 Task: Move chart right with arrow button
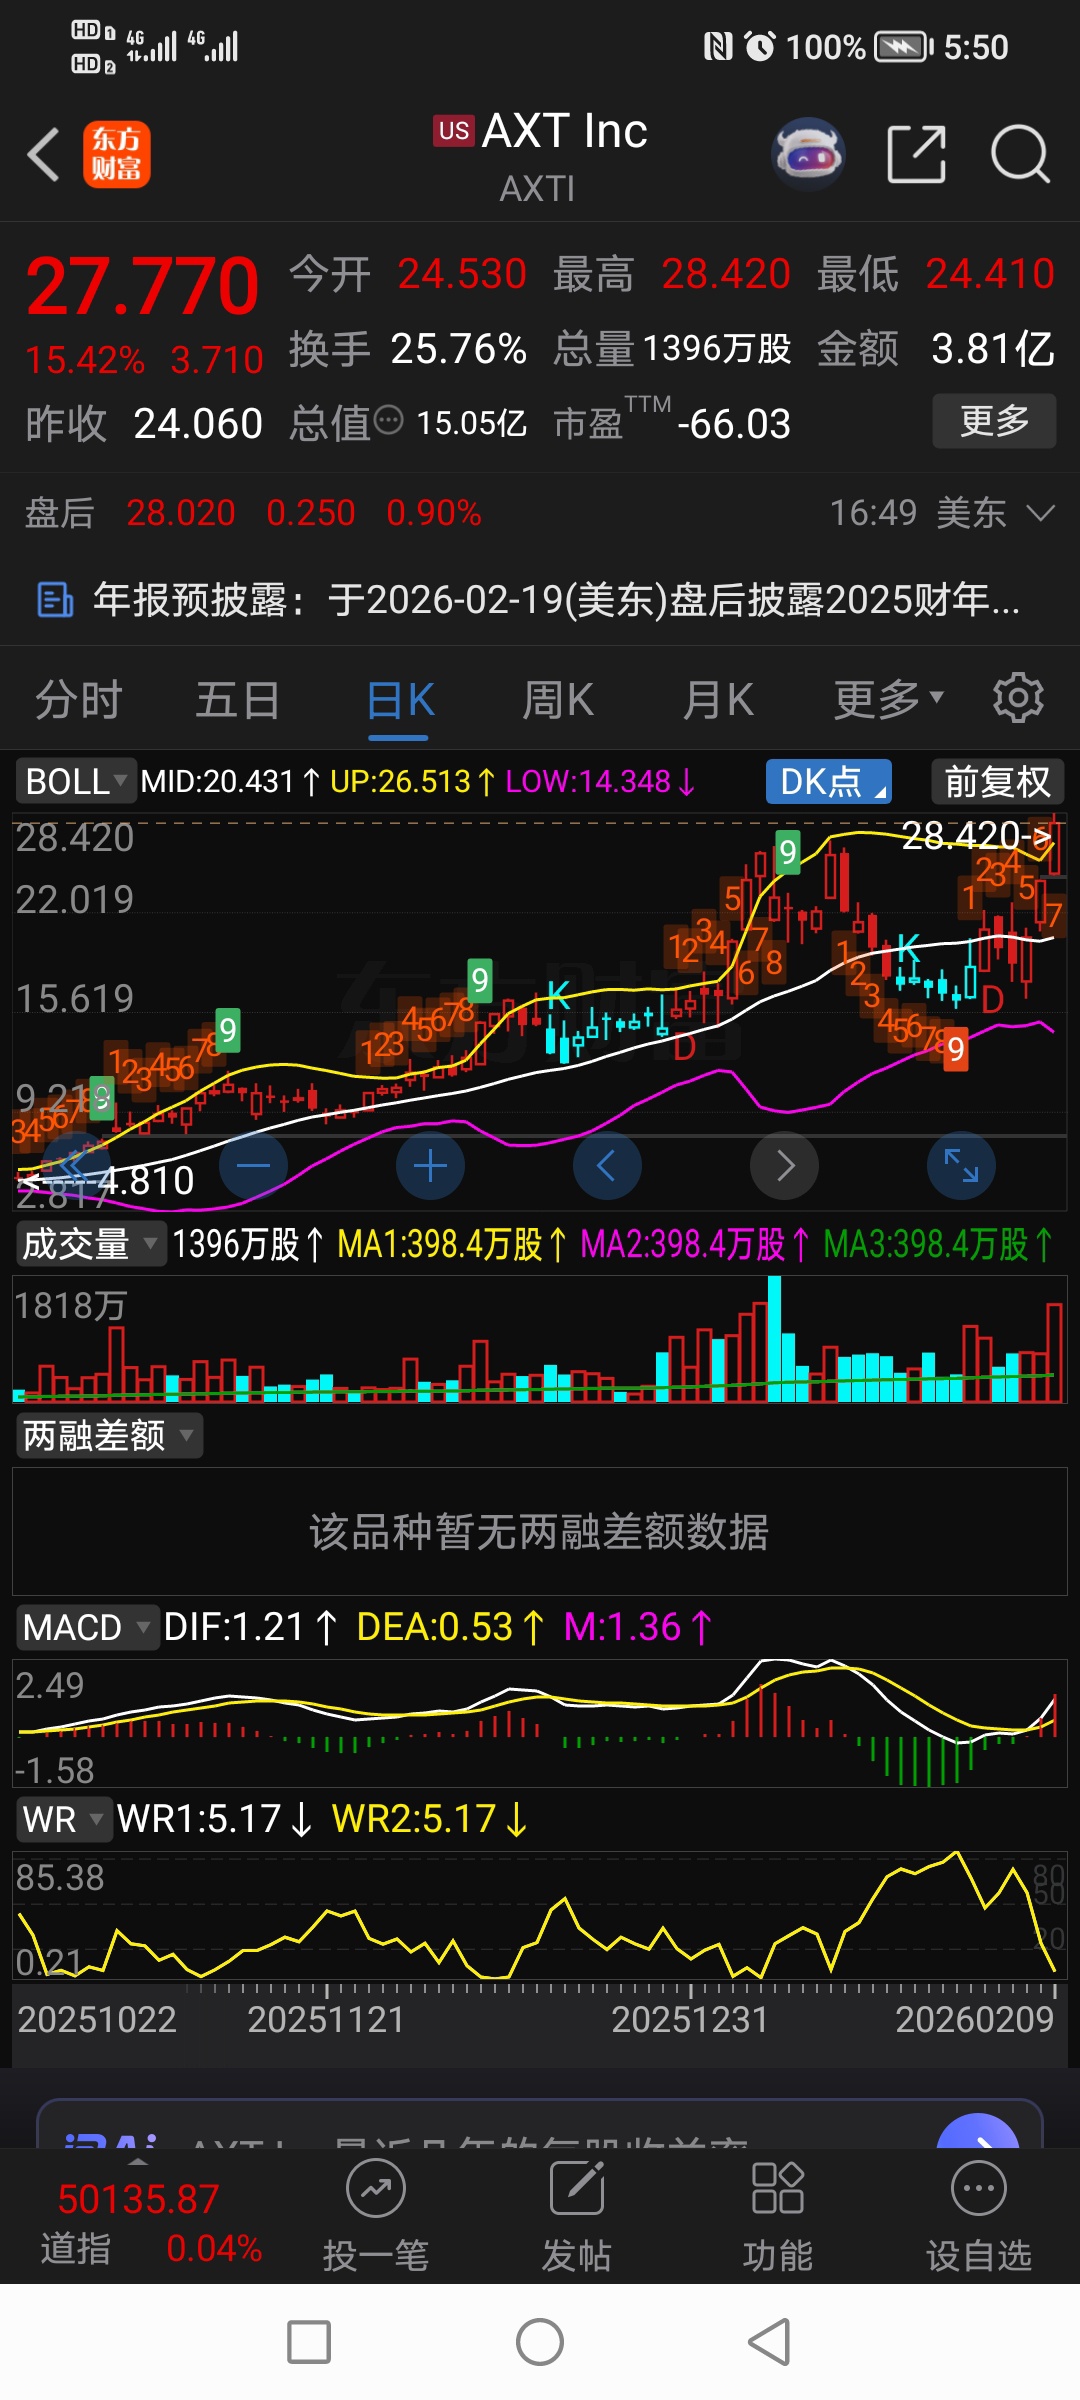(784, 1166)
